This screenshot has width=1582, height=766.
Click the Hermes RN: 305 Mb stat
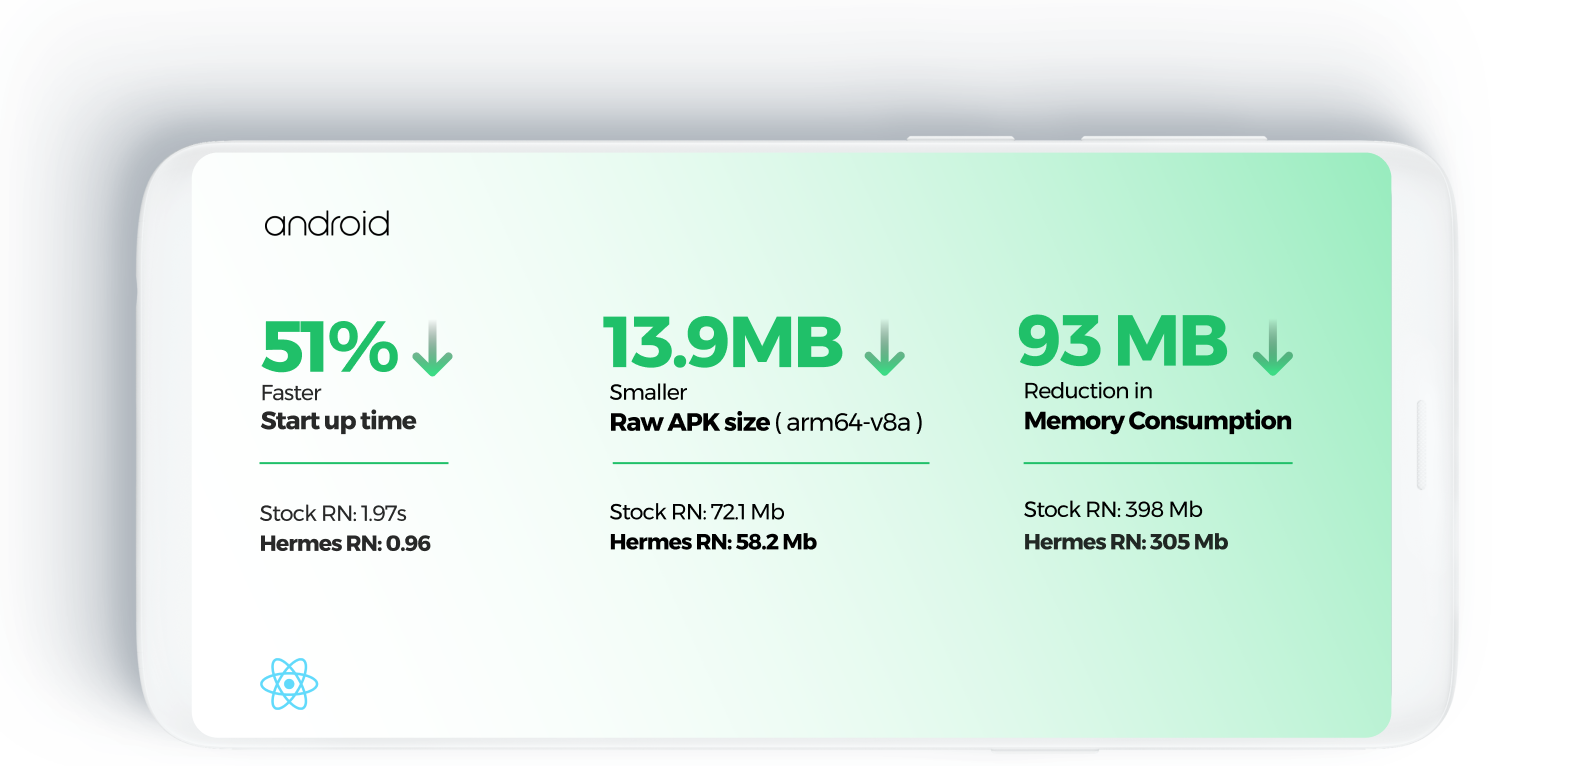pos(1125,542)
